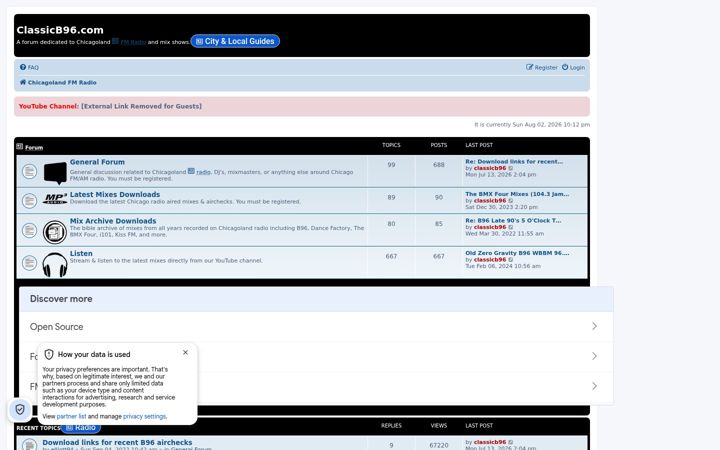This screenshot has height=450, width=720.
Task: Open Latest Mixes Downloads forum
Action: pos(115,195)
